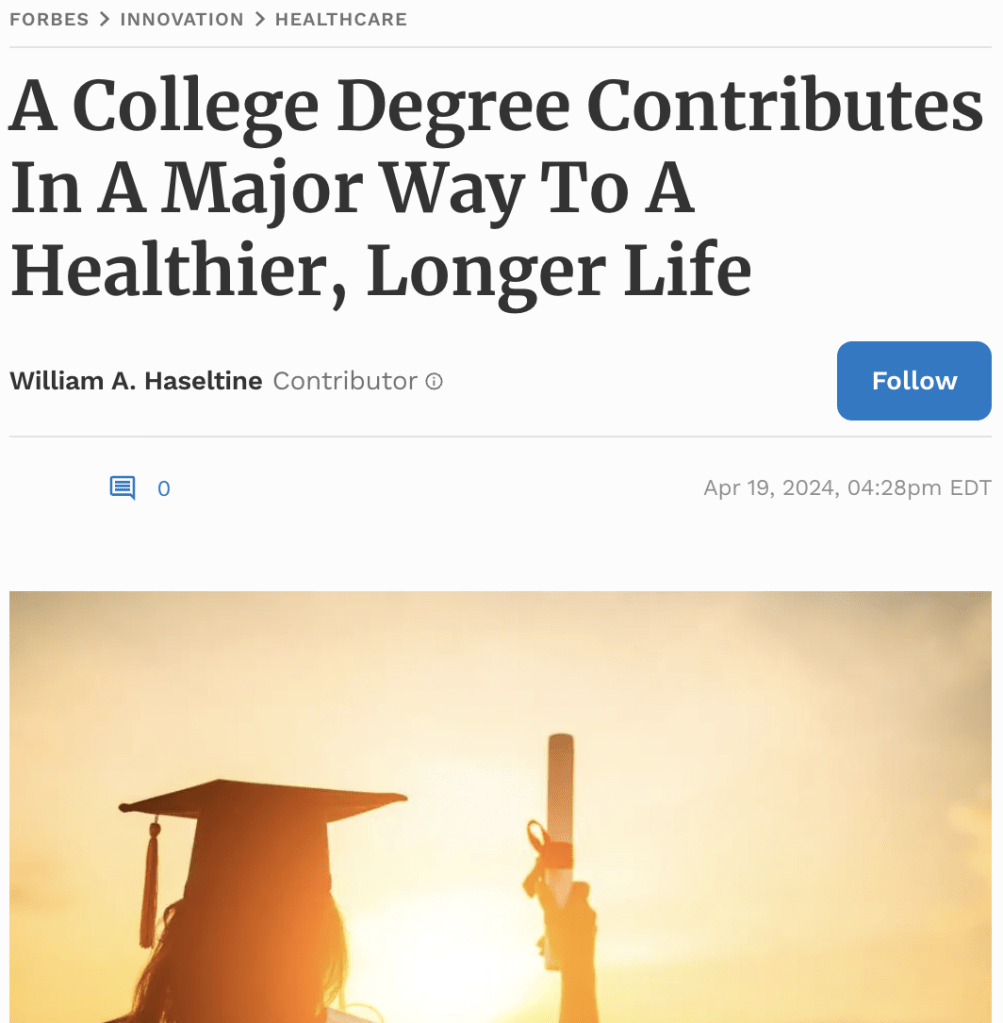The height and width of the screenshot is (1023, 1003).
Task: Click the Apr 19, 2024 timestamp
Action: coord(847,488)
